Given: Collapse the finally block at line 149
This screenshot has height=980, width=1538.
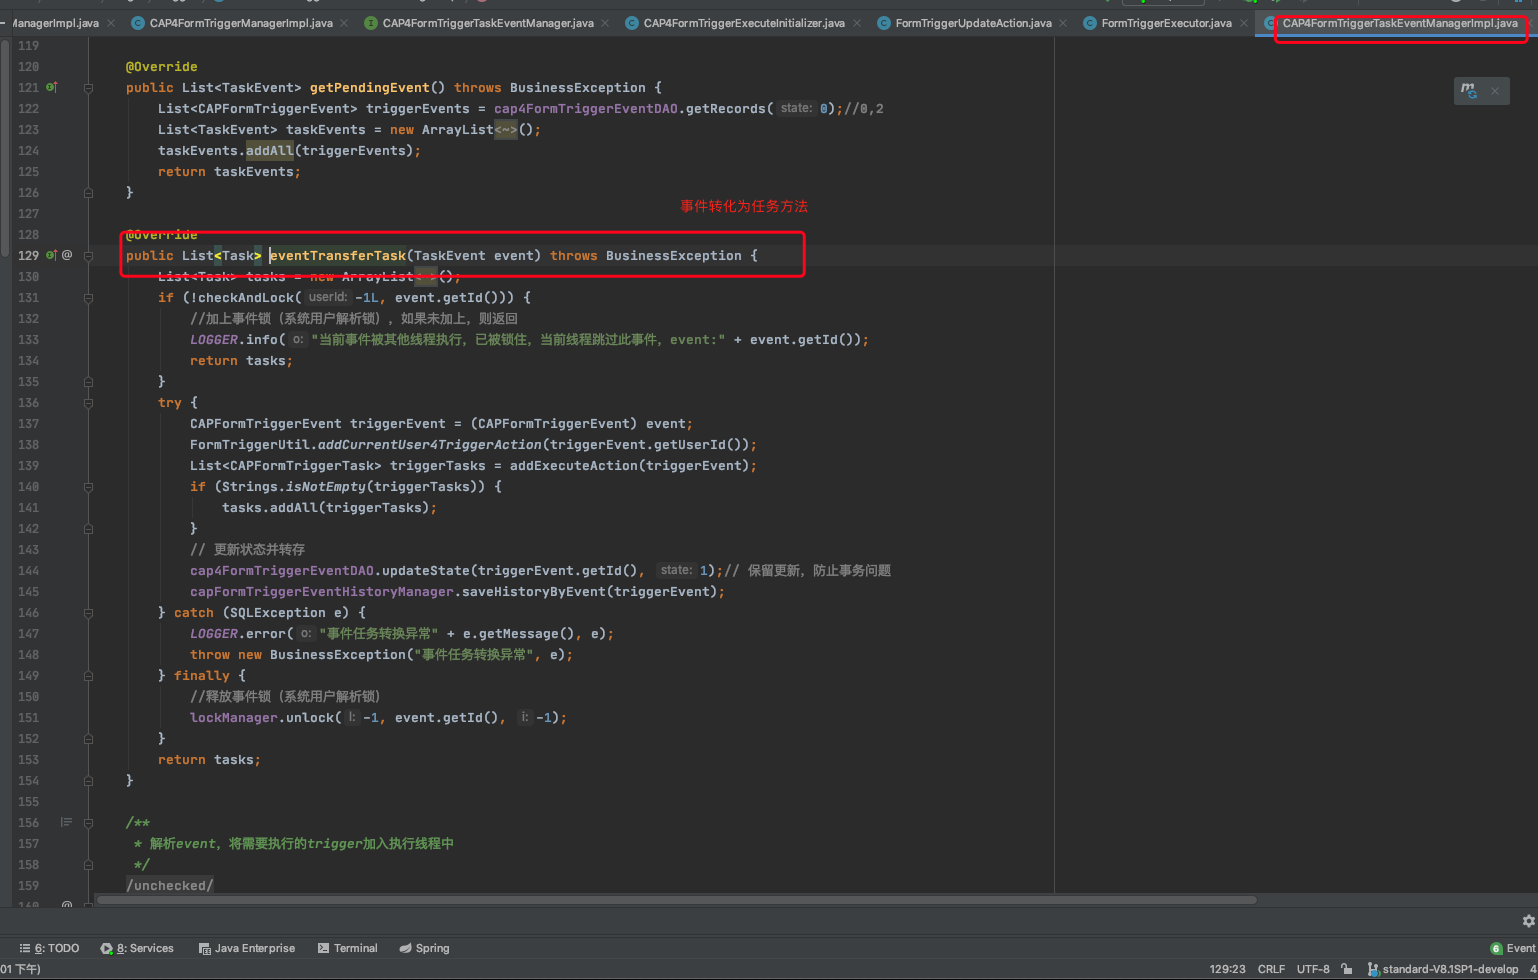Looking at the screenshot, I should 89,676.
